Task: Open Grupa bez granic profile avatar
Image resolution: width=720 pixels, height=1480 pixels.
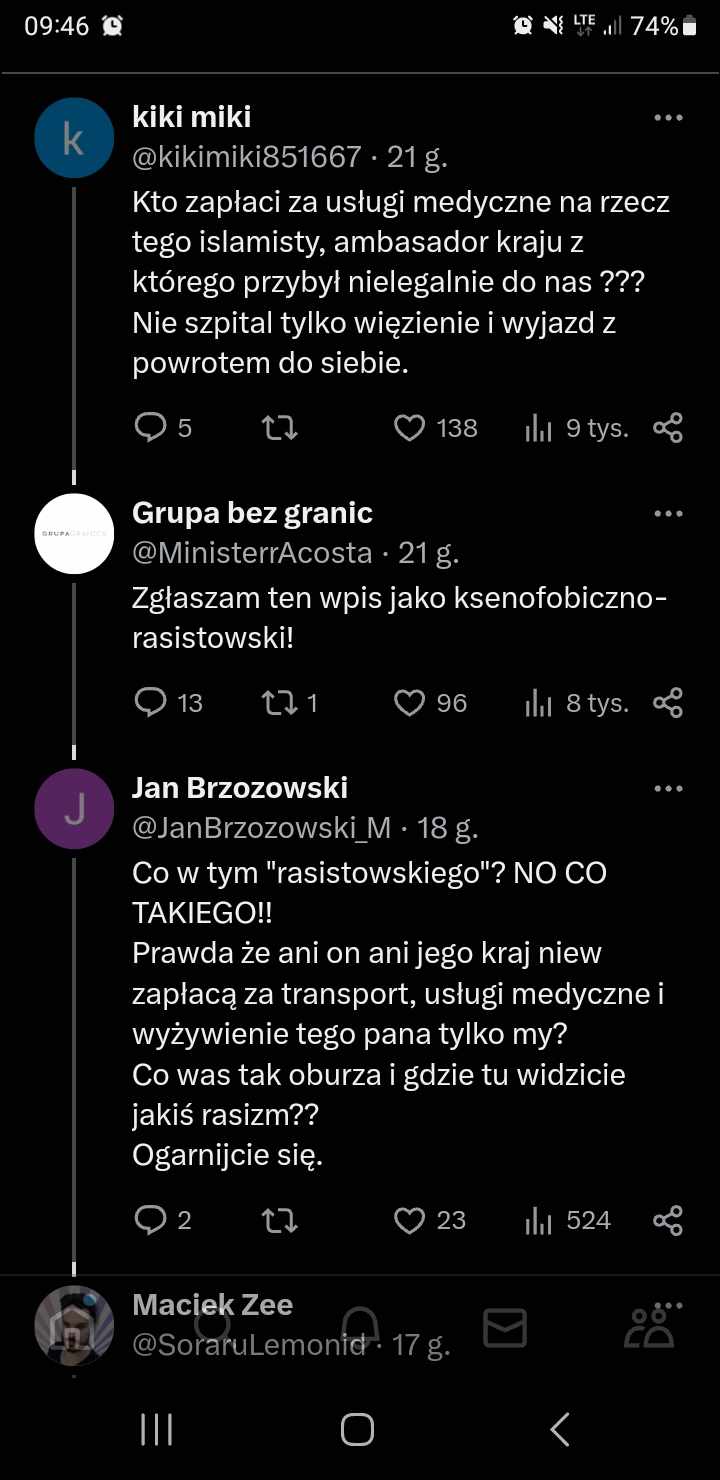Action: (74, 533)
